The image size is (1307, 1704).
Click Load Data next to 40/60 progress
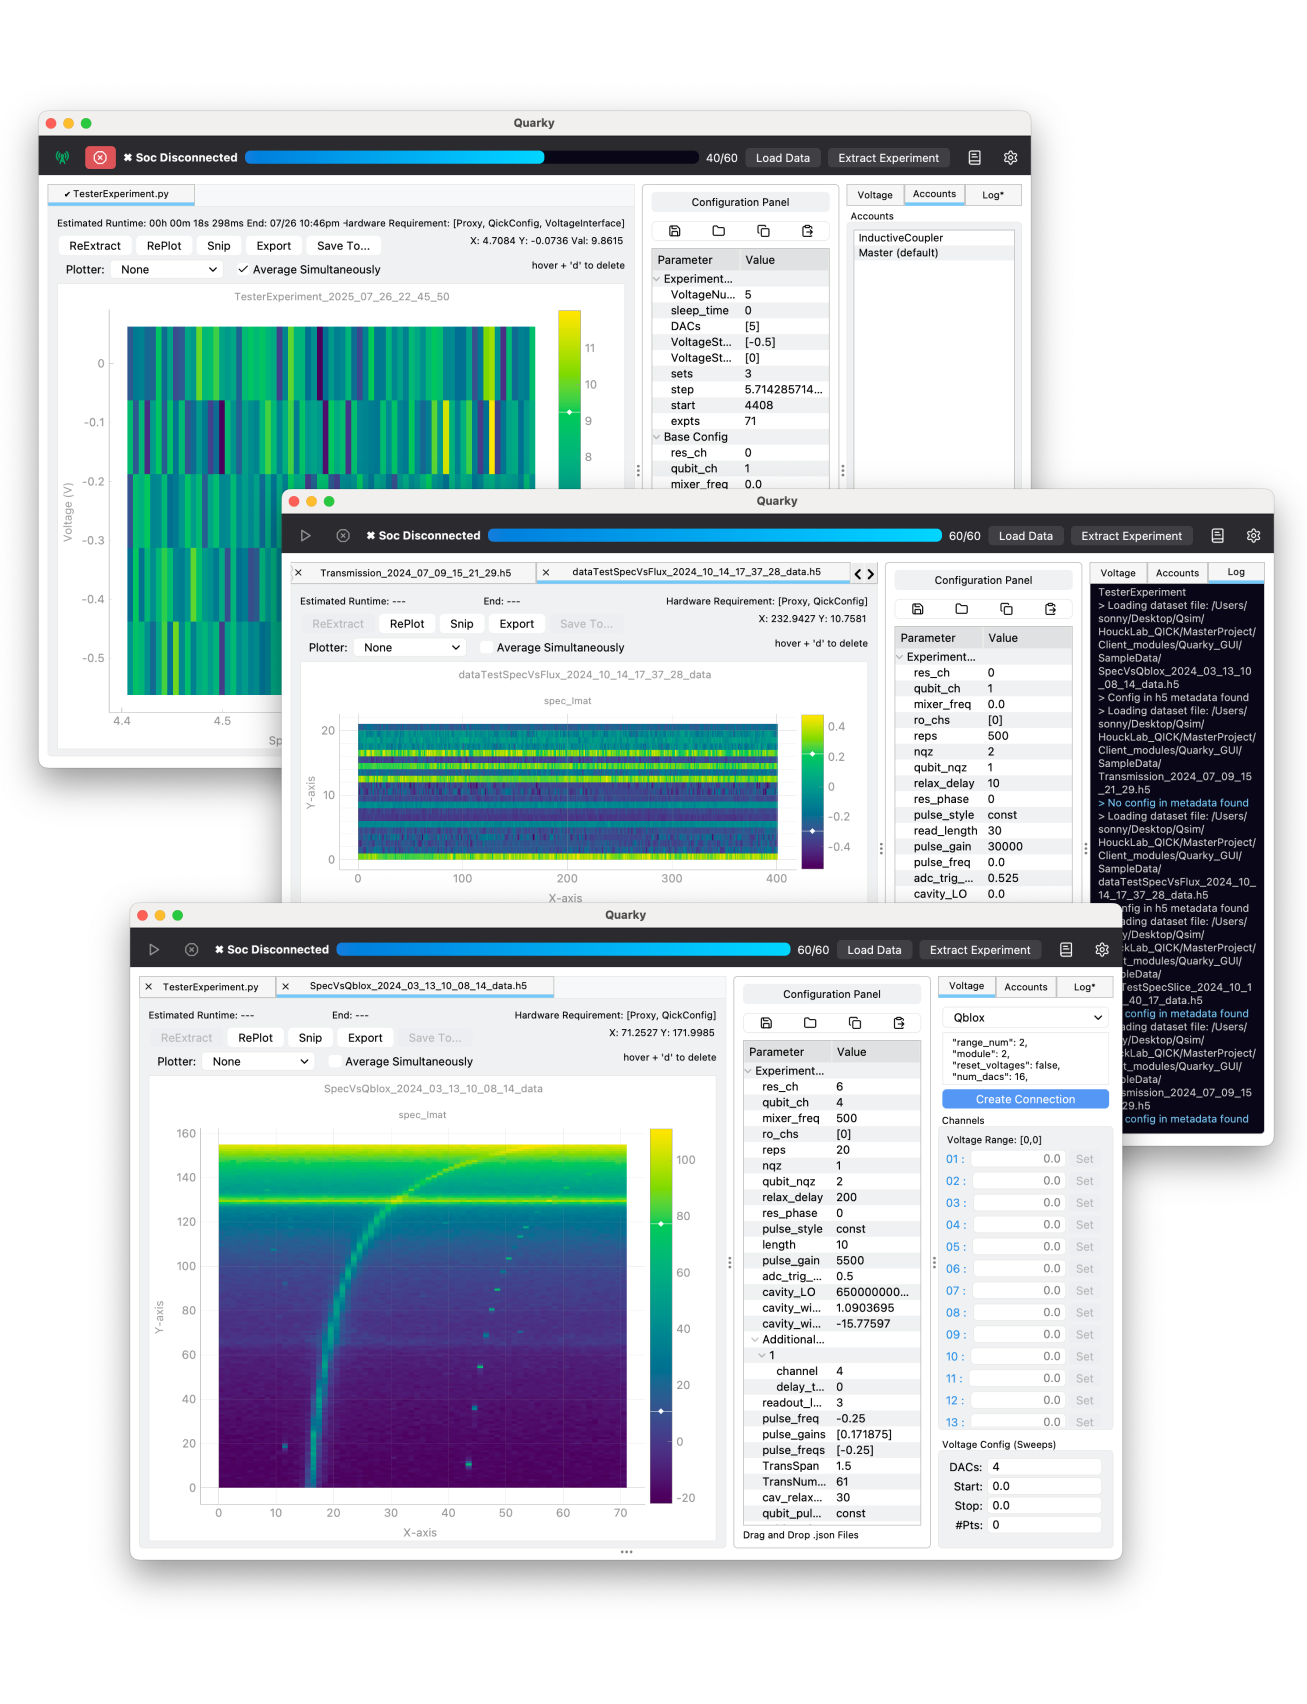point(782,157)
